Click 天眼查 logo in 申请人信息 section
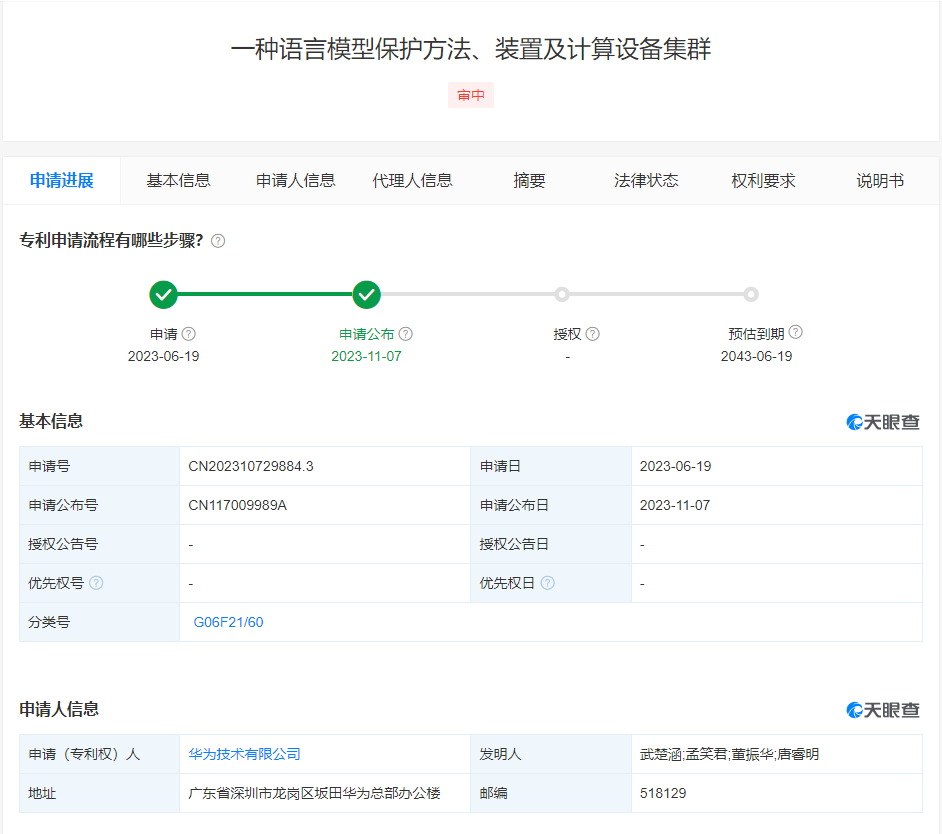This screenshot has height=834, width=942. click(883, 710)
